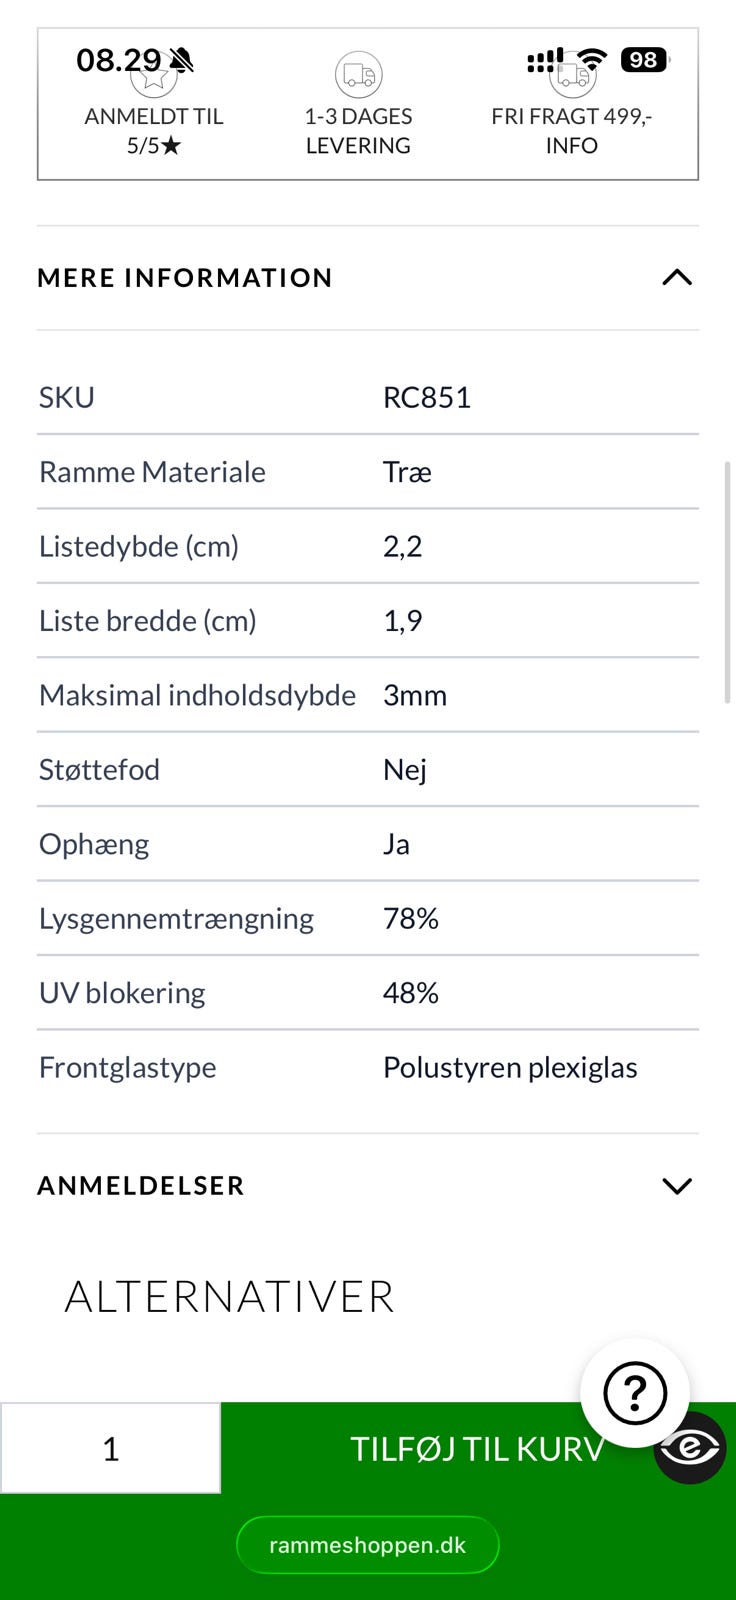
Task: Tap the delivery truck icon above 1-3 dages levering
Action: (x=358, y=75)
